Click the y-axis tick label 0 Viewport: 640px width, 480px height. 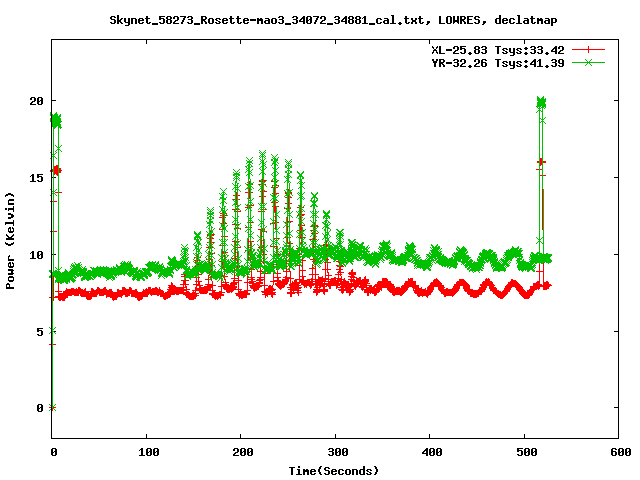[40, 408]
